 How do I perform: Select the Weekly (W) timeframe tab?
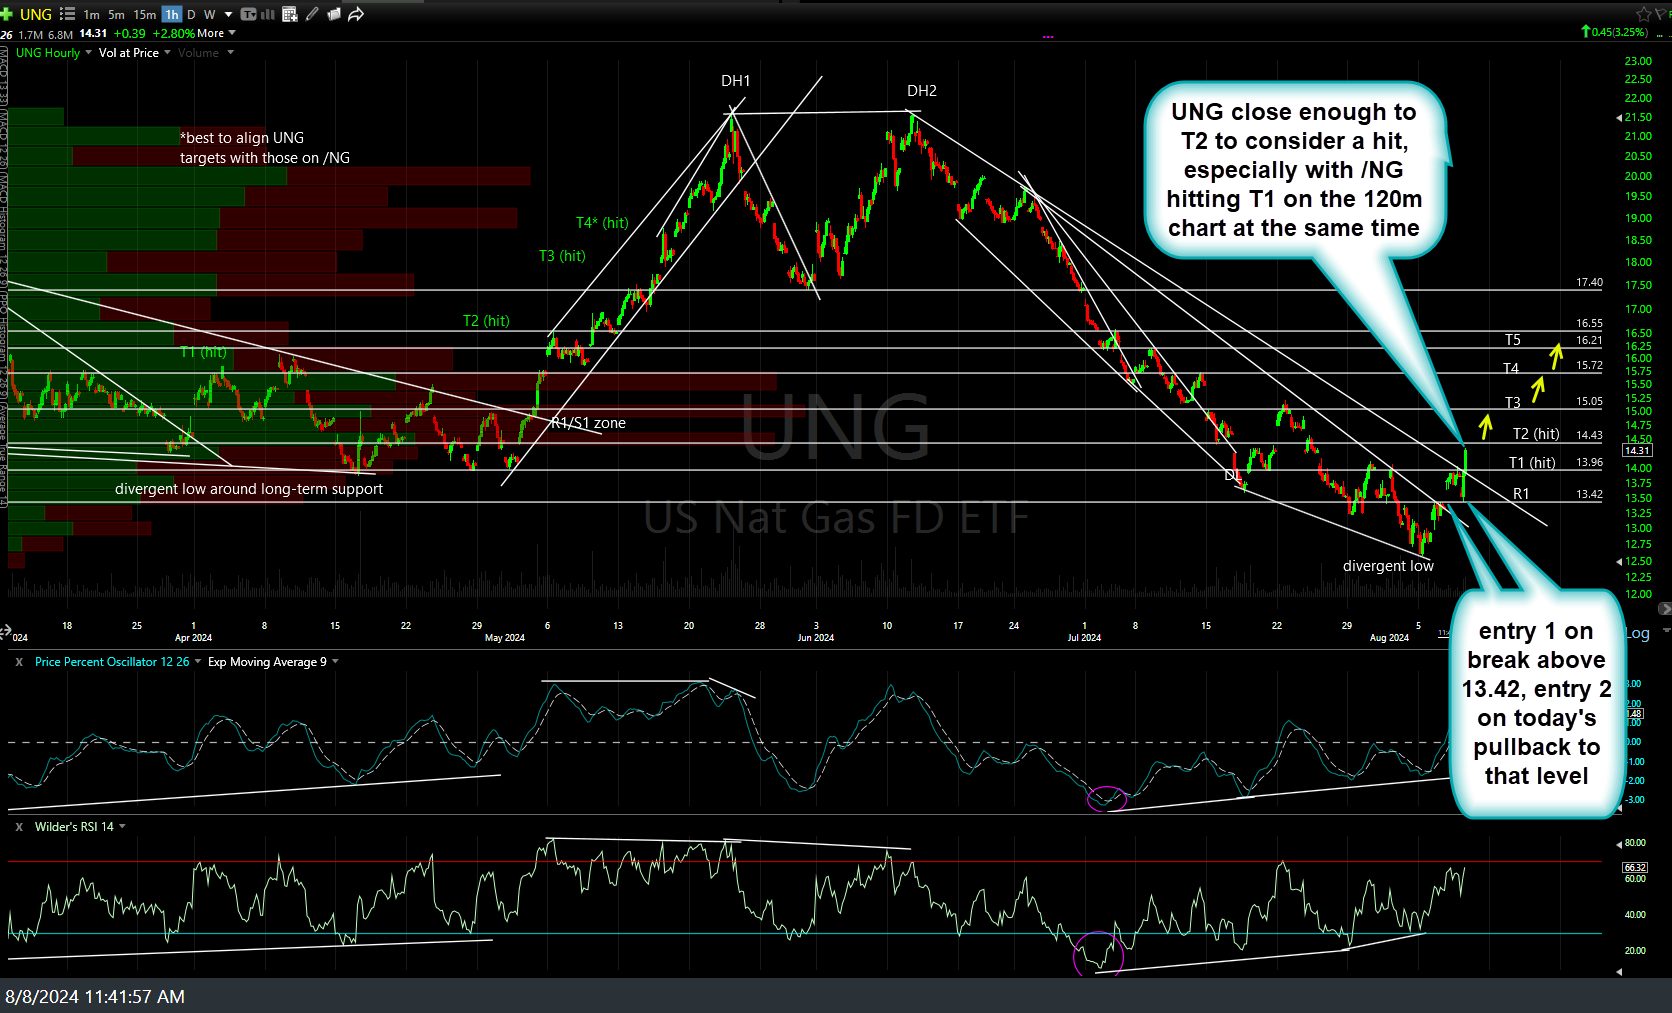pyautogui.click(x=209, y=14)
